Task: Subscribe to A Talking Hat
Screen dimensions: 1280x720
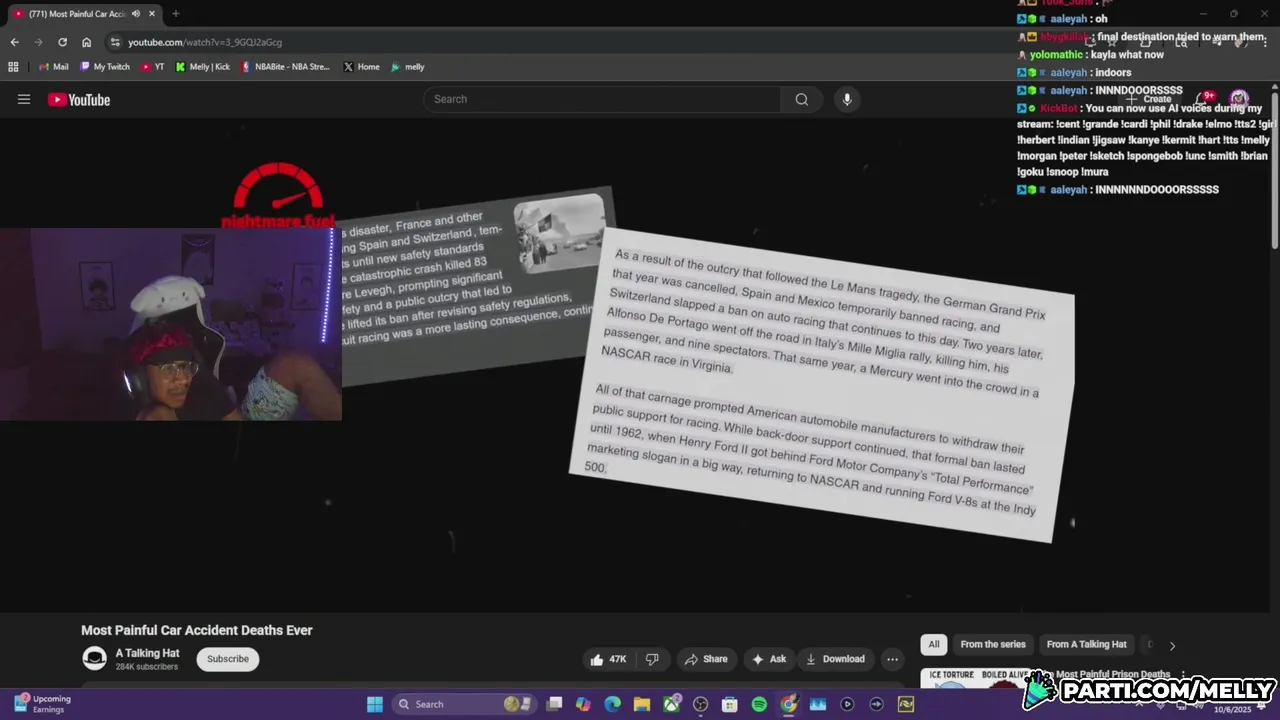Action: pyautogui.click(x=228, y=659)
